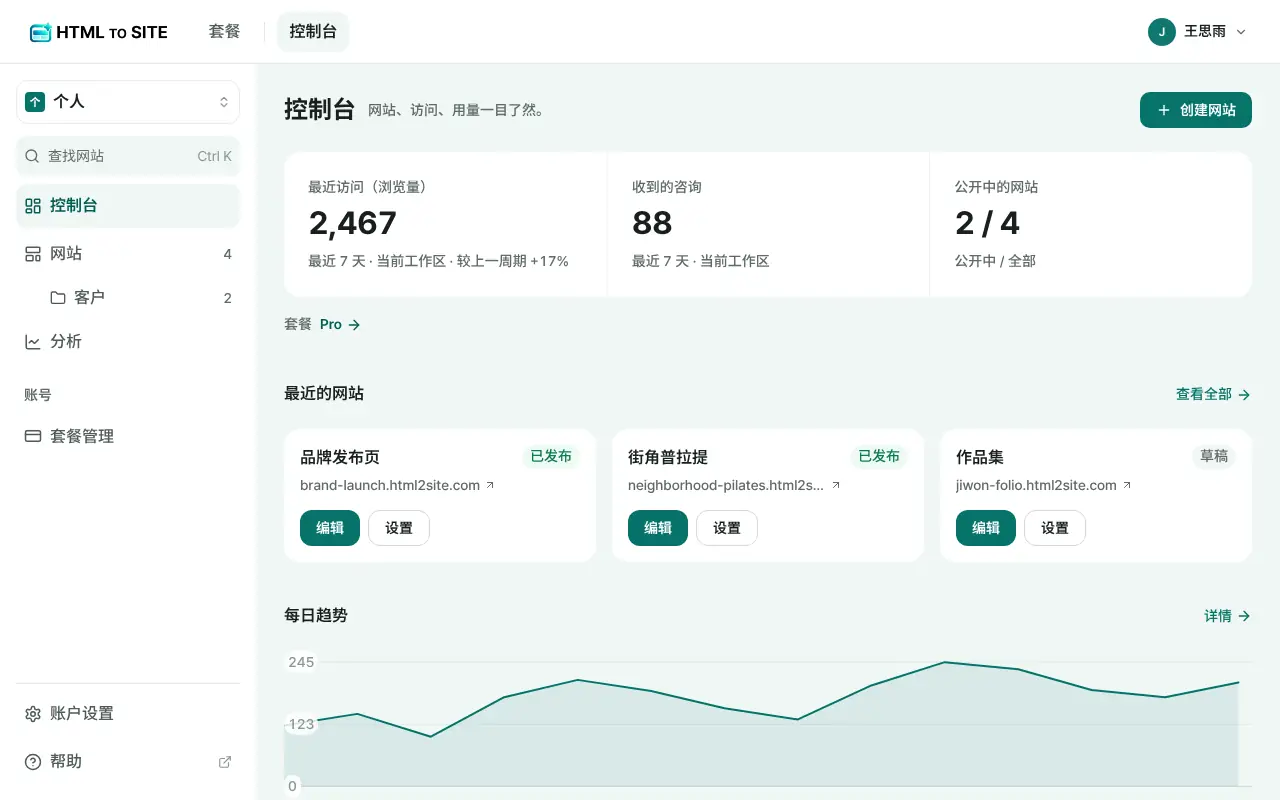Open the 个人 workspace switcher
1280x800 pixels.
tap(128, 102)
